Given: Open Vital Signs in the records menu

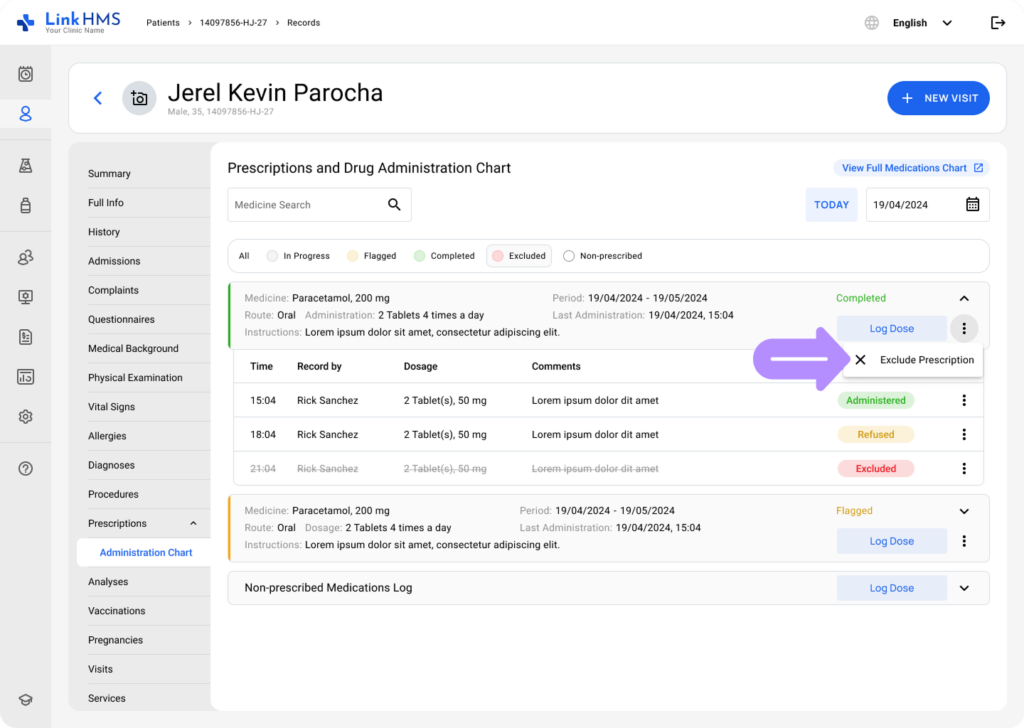Looking at the screenshot, I should [x=111, y=407].
